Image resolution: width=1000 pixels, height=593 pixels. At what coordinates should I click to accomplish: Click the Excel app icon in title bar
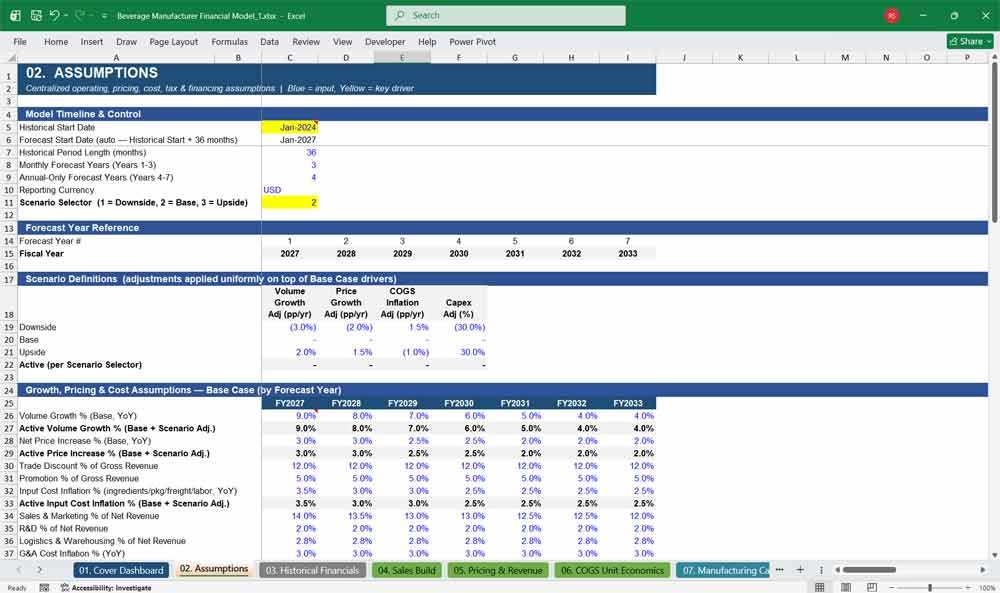(15, 15)
